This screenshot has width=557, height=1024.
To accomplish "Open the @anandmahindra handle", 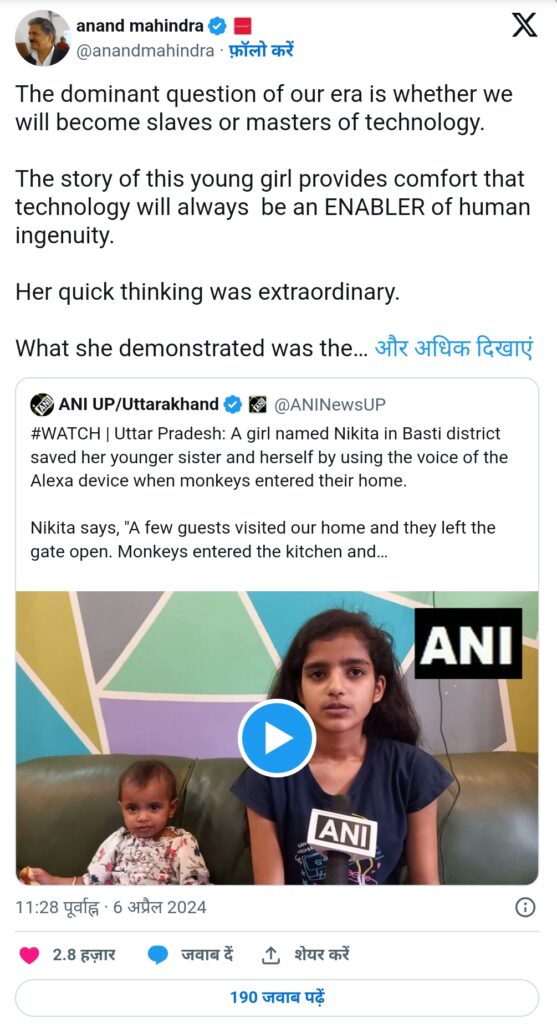I will (145, 51).
